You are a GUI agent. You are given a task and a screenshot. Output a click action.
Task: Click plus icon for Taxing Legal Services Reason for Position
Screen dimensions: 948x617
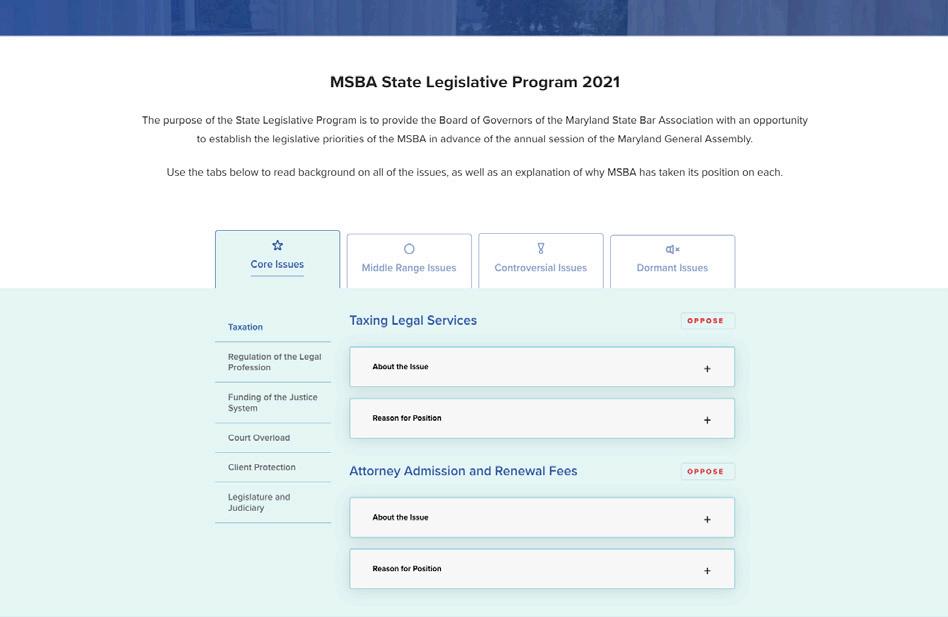(707, 420)
